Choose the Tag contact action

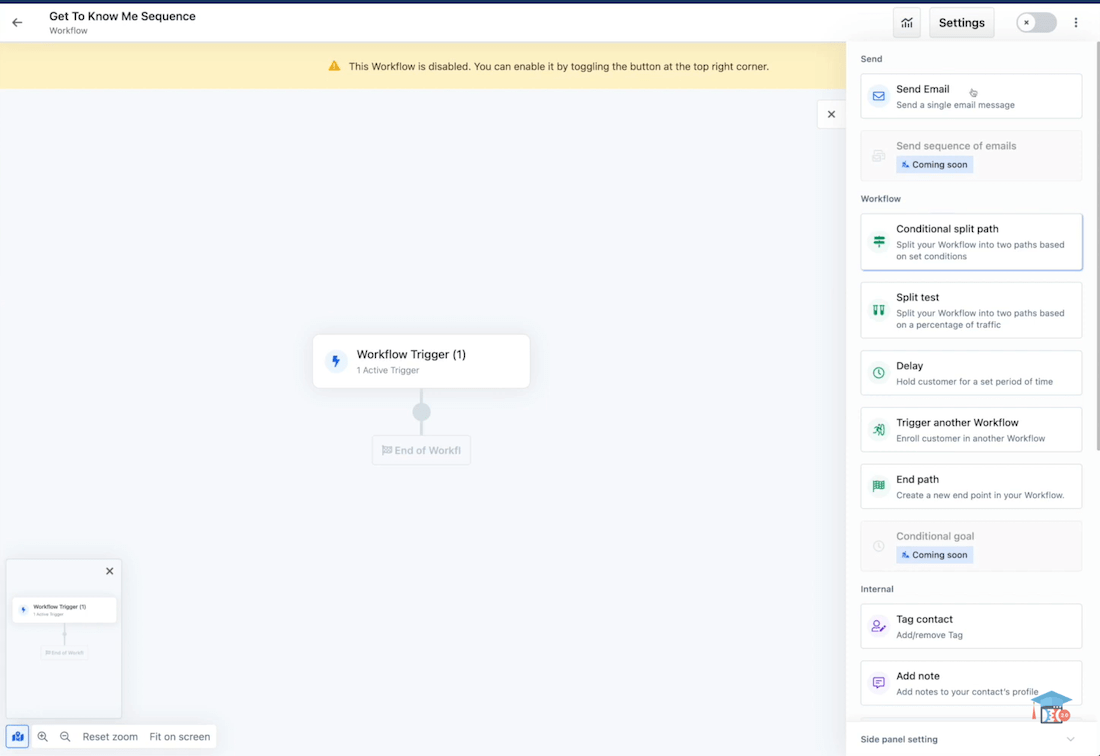(x=971, y=626)
